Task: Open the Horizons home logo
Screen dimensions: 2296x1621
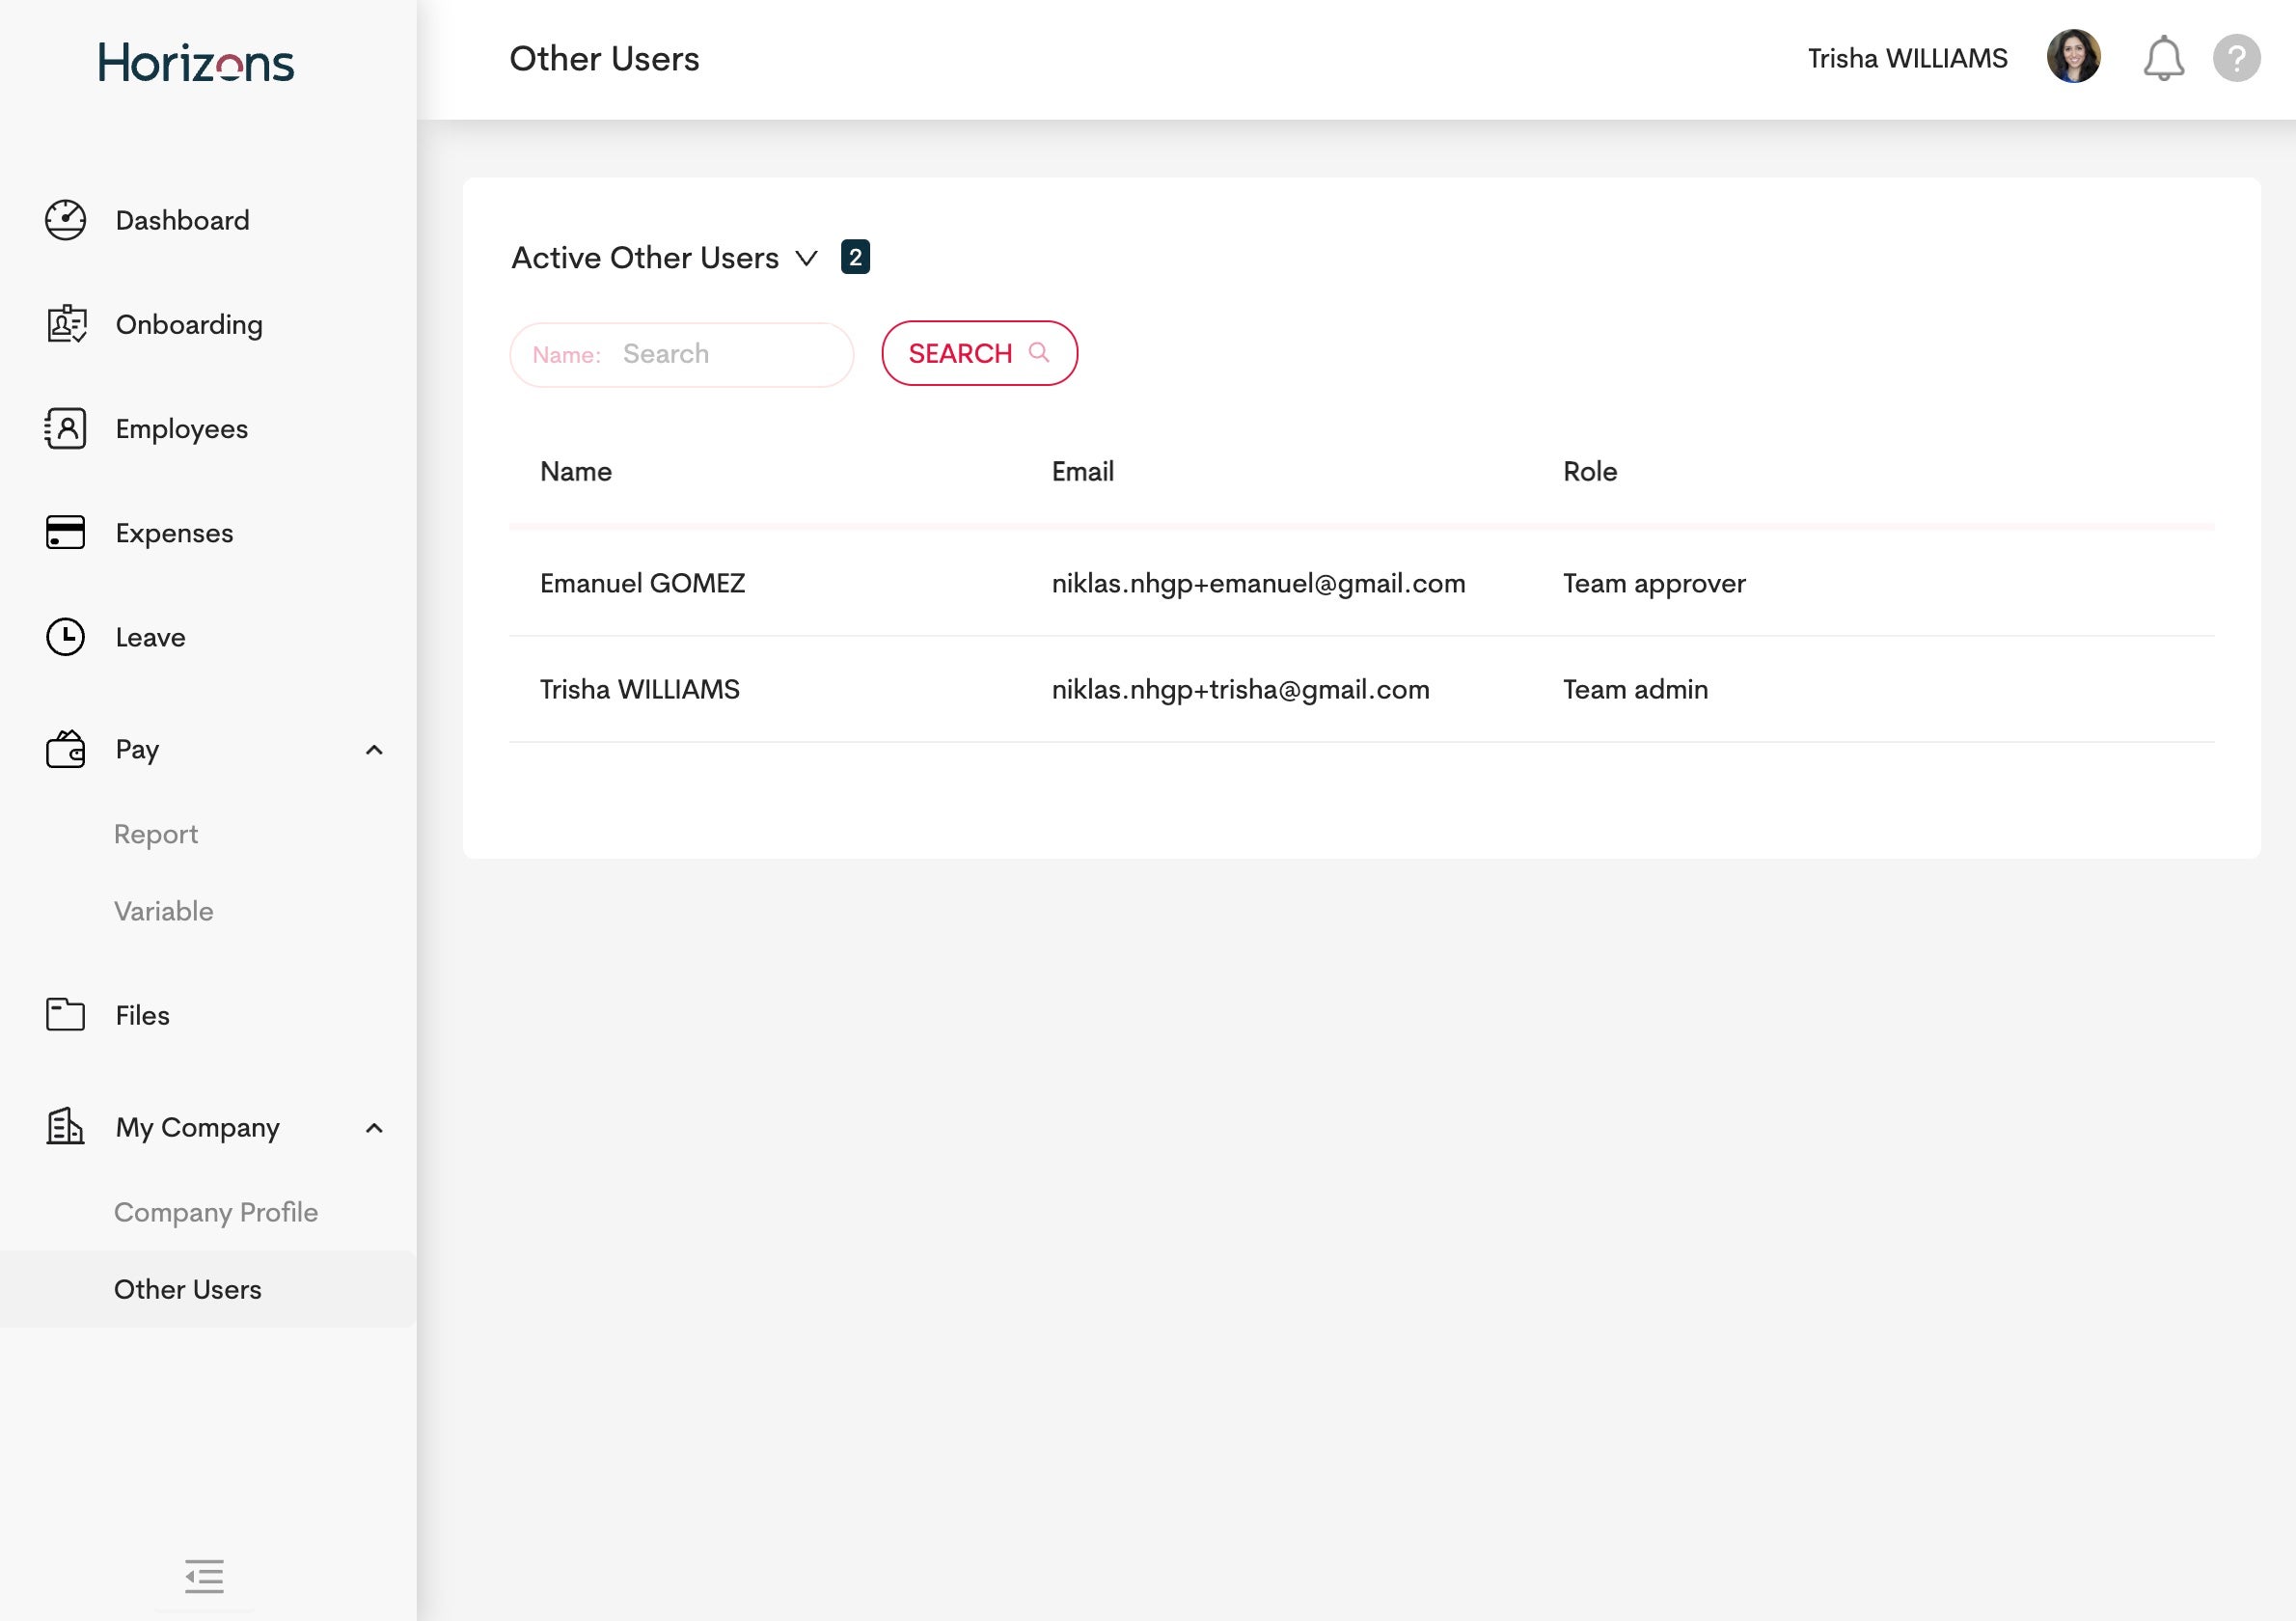Action: pos(196,62)
